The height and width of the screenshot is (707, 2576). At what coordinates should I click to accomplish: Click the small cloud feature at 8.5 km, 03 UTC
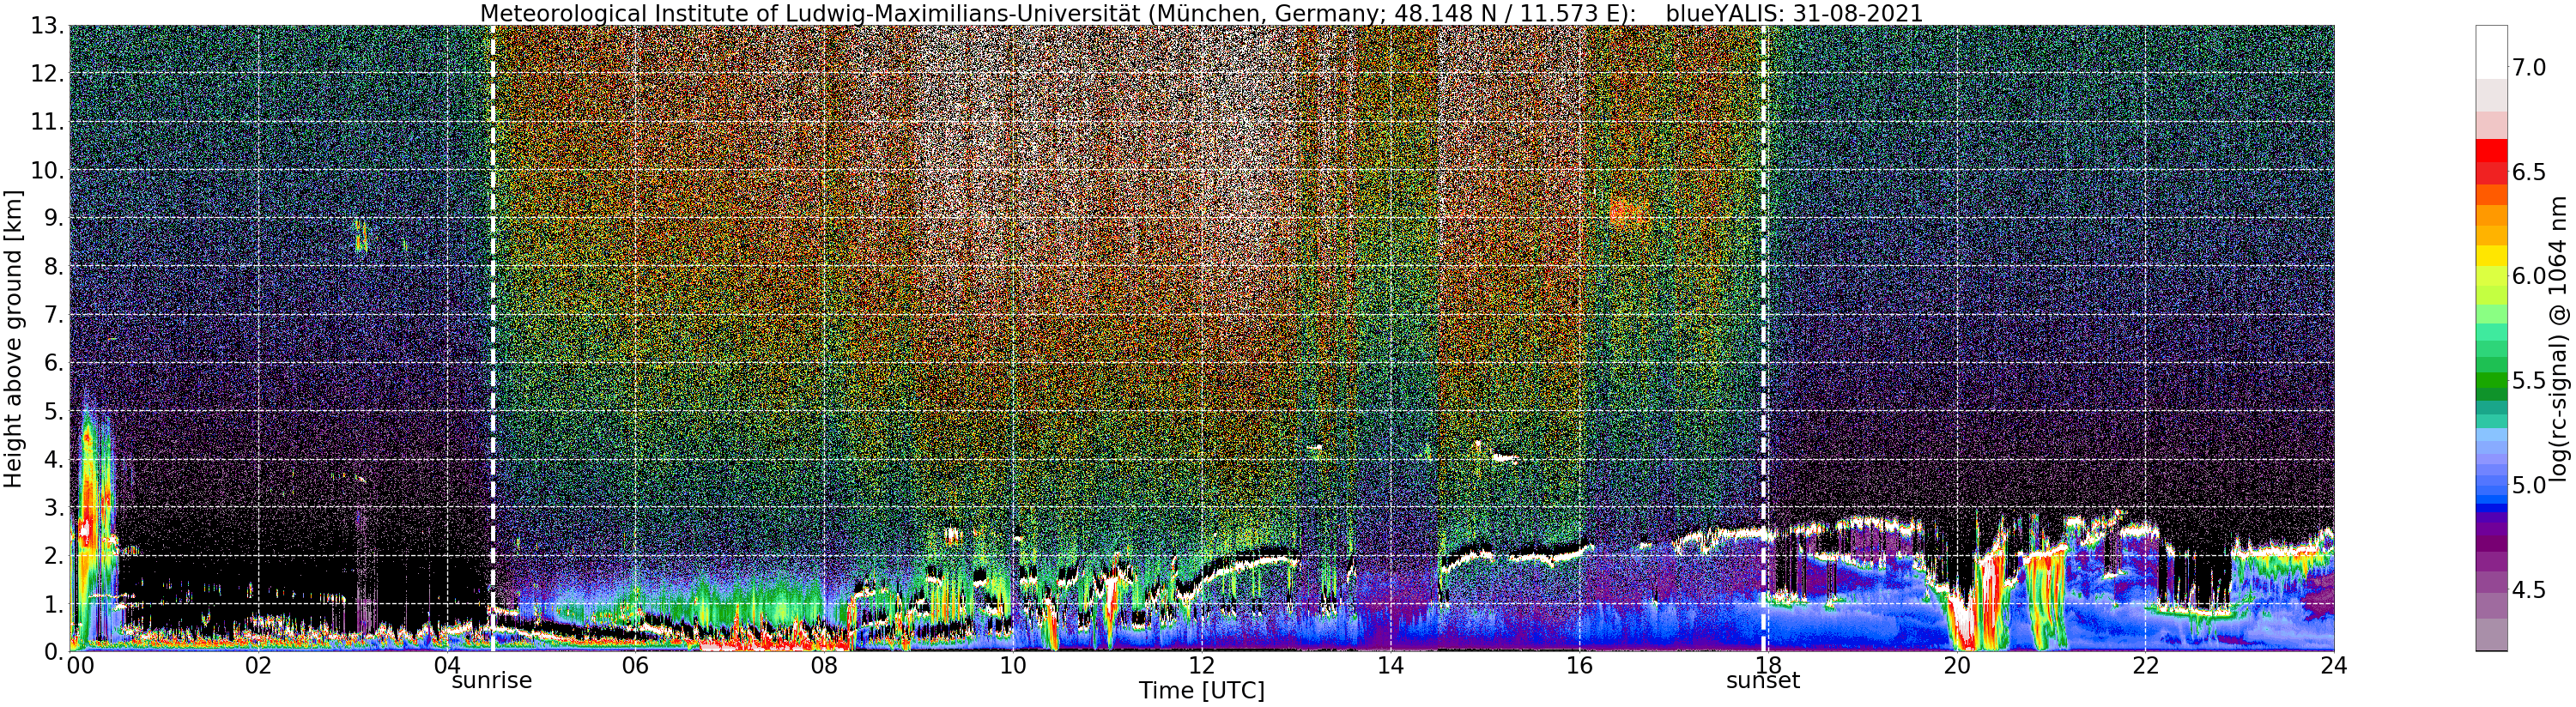361,236
